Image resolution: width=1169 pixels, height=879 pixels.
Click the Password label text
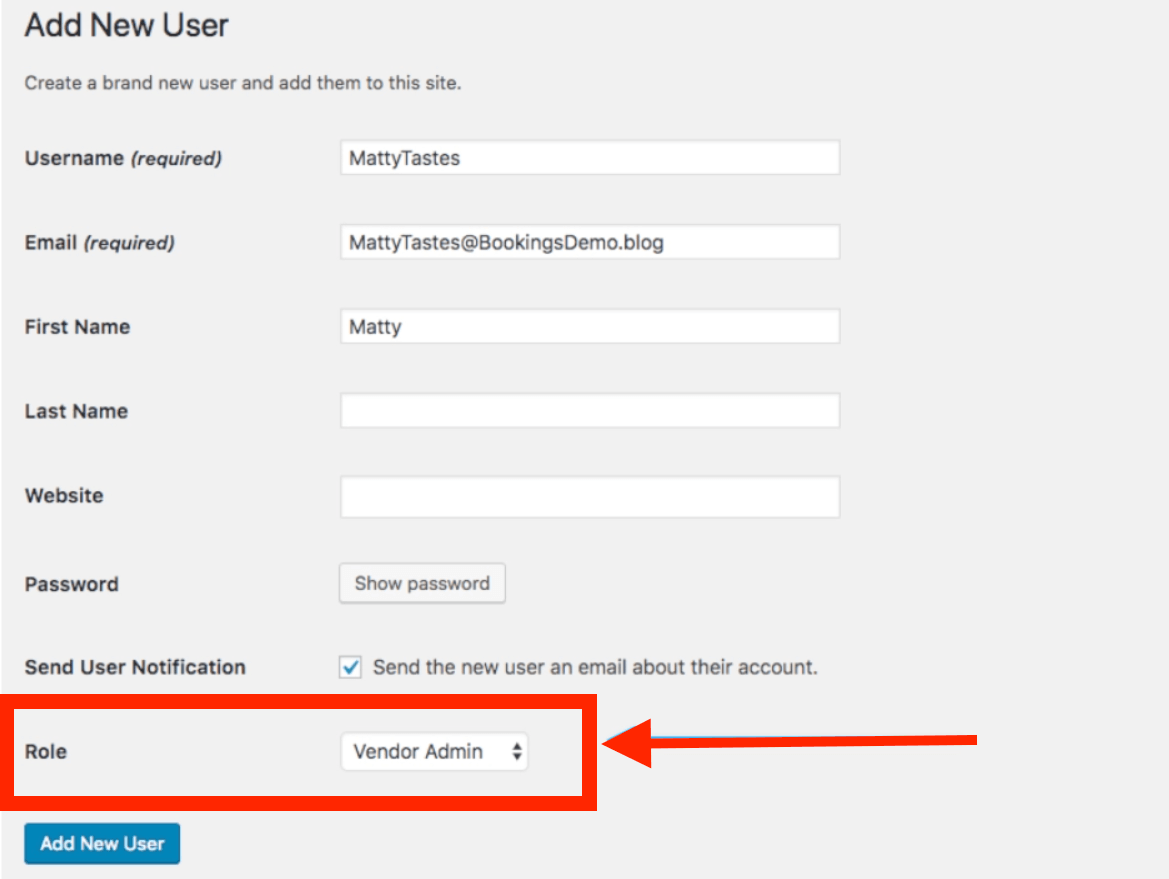coord(71,584)
